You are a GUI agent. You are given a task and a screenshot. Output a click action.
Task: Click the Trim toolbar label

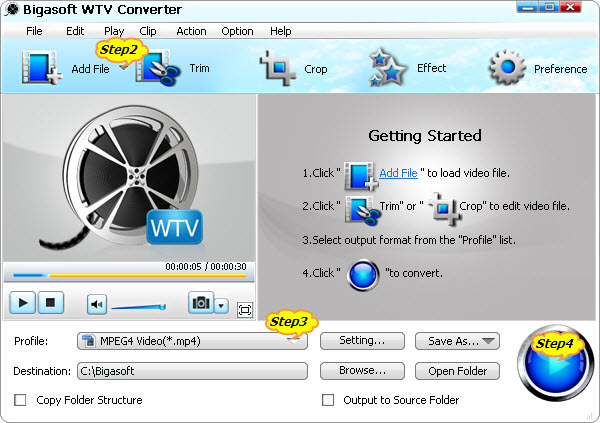199,68
